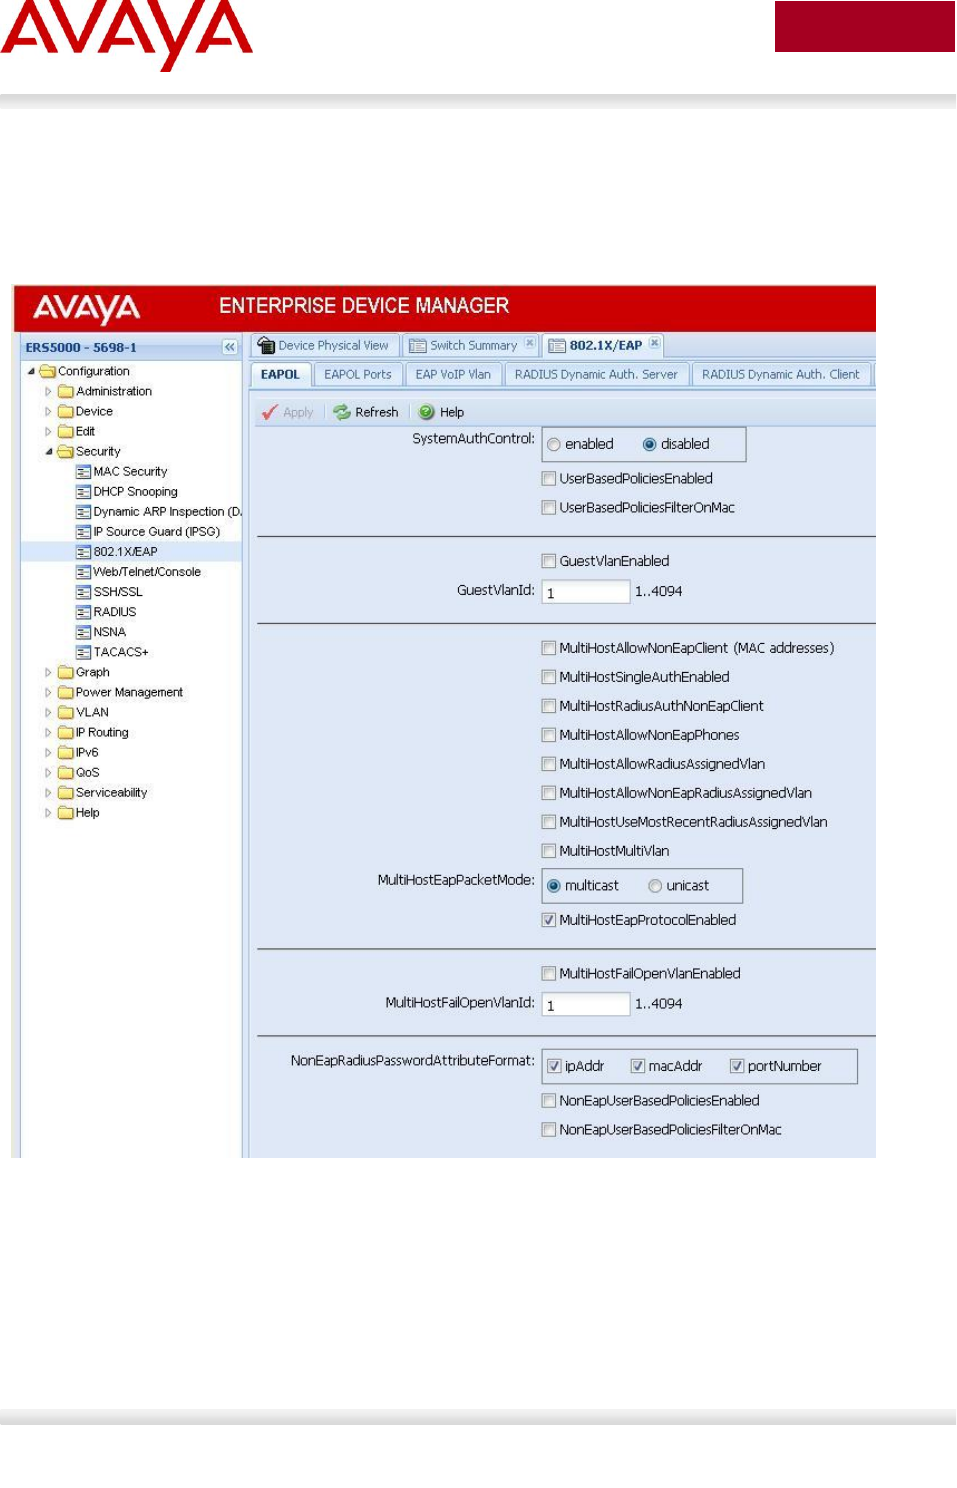Close the Switch Summary tab
Viewport: 957px width, 1488px height.
click(530, 343)
